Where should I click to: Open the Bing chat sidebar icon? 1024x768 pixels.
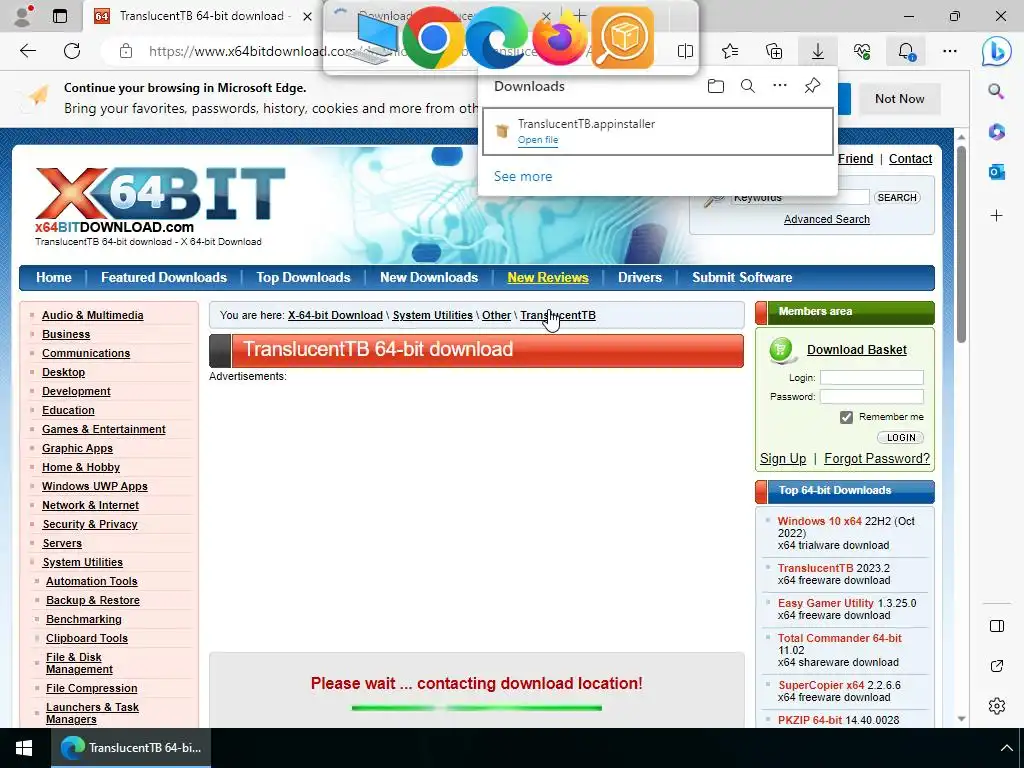(x=997, y=51)
